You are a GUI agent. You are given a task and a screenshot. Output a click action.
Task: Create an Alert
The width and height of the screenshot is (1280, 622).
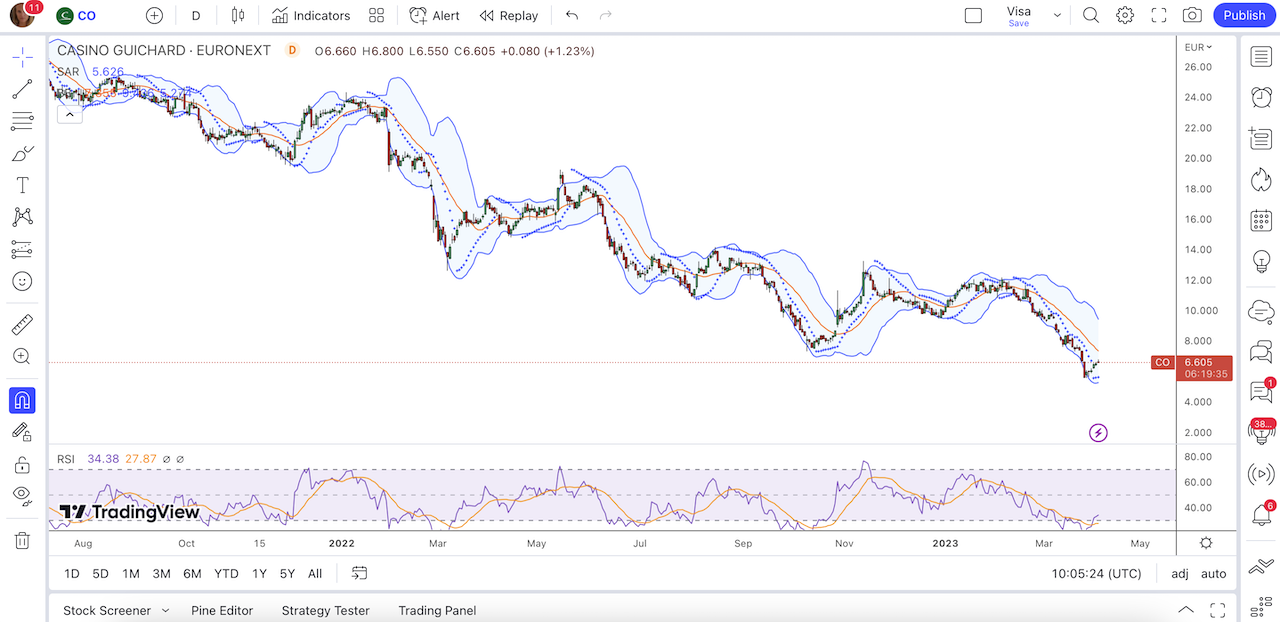tap(435, 15)
